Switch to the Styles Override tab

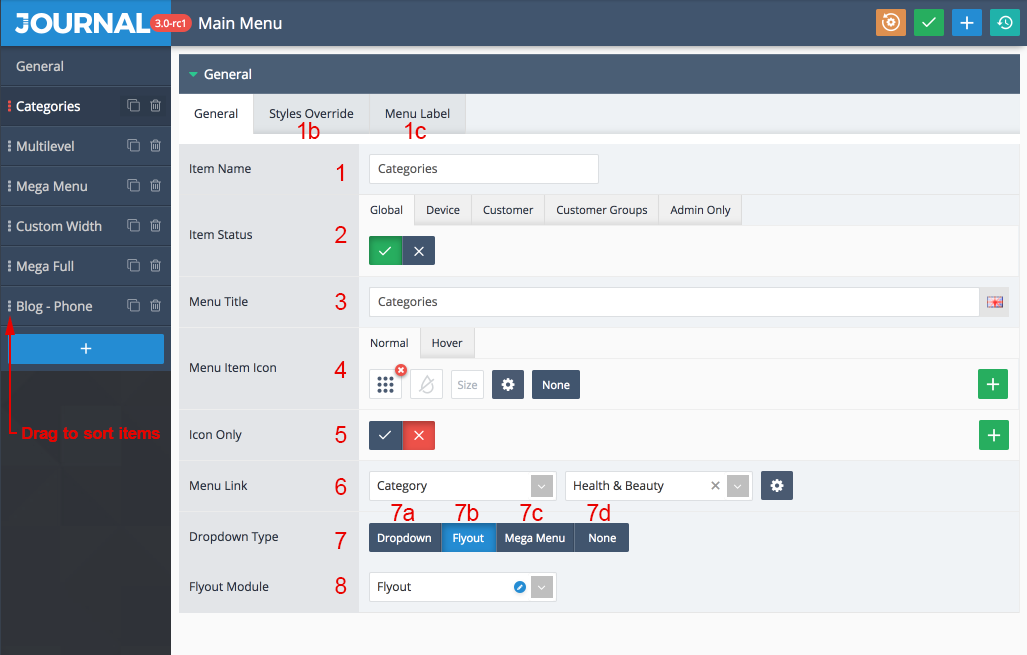[x=311, y=114]
